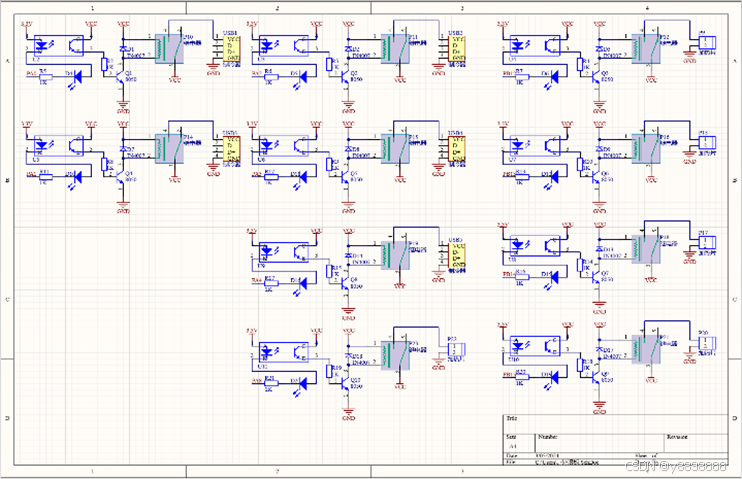Screen dimensions: 742x479
Task: Select the P17 two-pin connector
Action: click(x=707, y=243)
